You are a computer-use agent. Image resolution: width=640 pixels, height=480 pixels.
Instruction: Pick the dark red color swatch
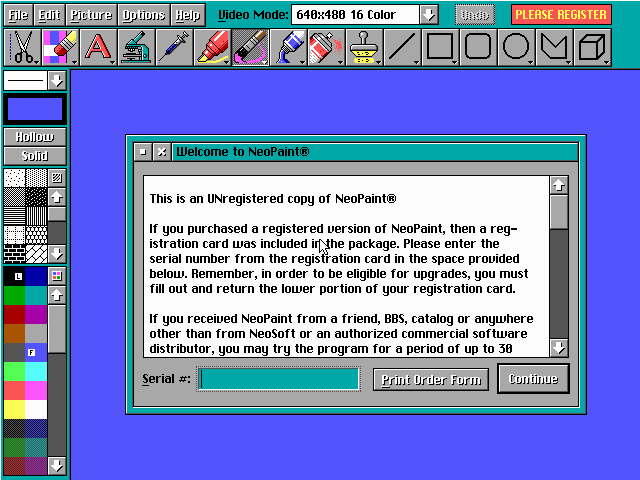pos(14,315)
